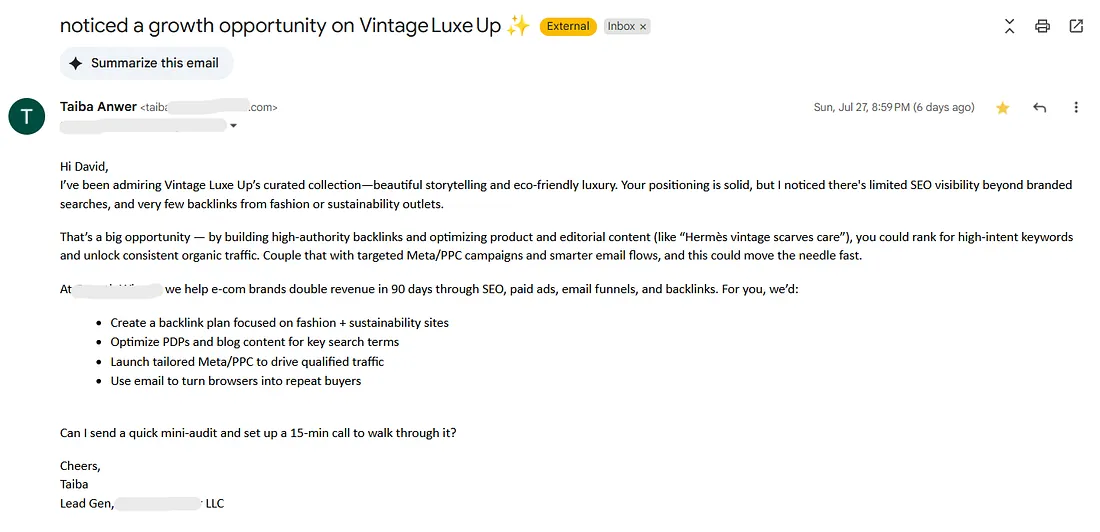Click the yellow External tag
1100x532 pixels.
click(568, 27)
